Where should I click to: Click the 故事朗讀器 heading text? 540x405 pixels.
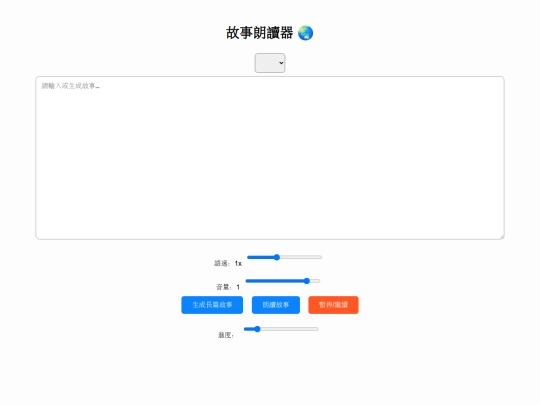(259, 33)
